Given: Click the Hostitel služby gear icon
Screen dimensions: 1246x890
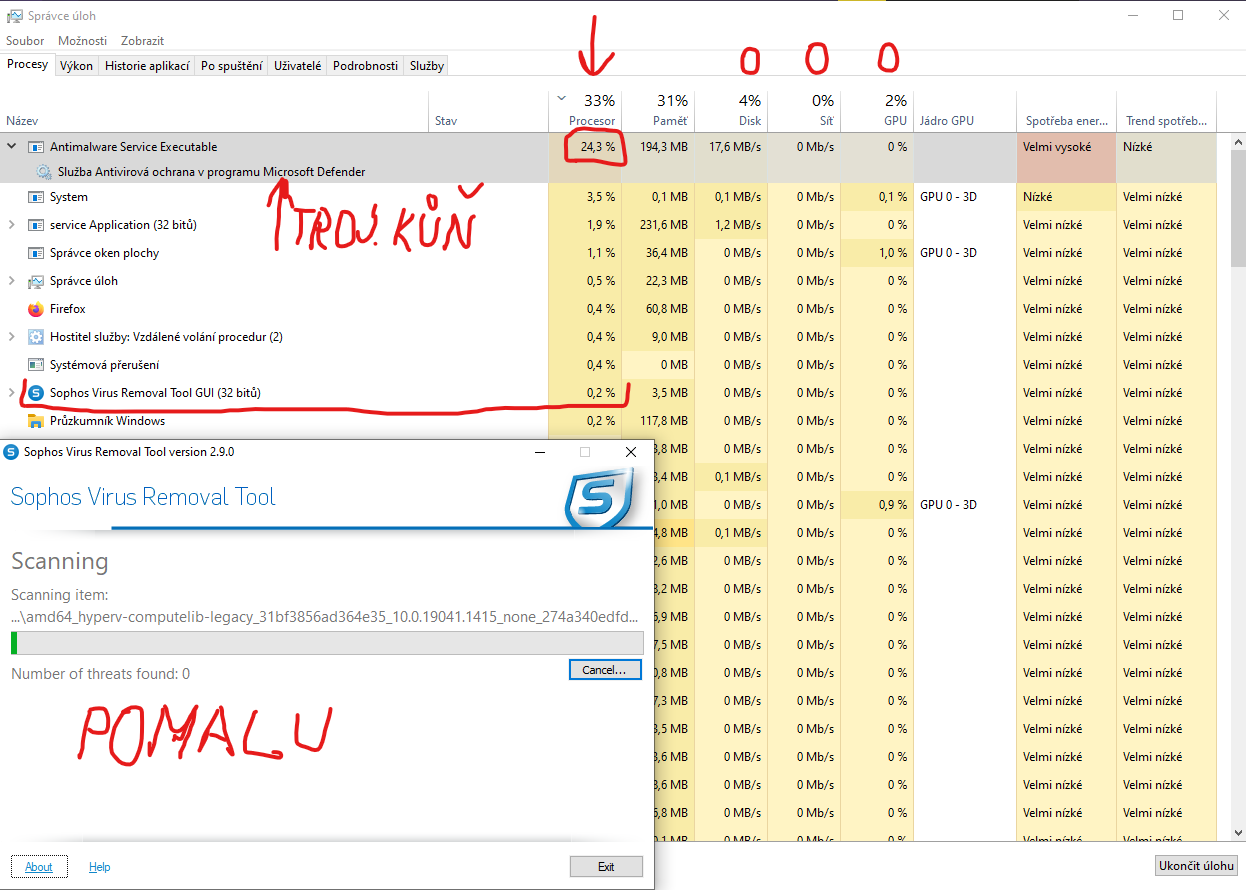Looking at the screenshot, I should [36, 337].
